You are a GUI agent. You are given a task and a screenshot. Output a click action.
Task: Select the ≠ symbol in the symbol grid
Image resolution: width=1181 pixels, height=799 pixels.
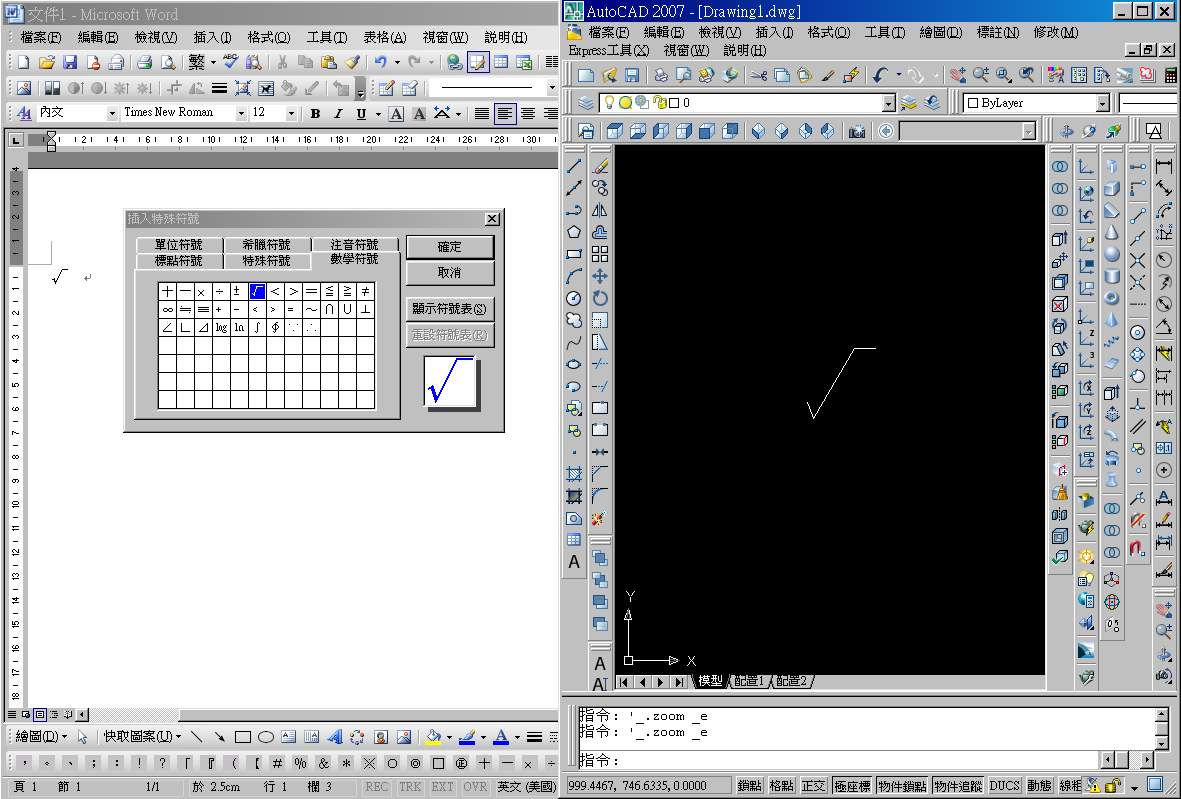(x=365, y=291)
